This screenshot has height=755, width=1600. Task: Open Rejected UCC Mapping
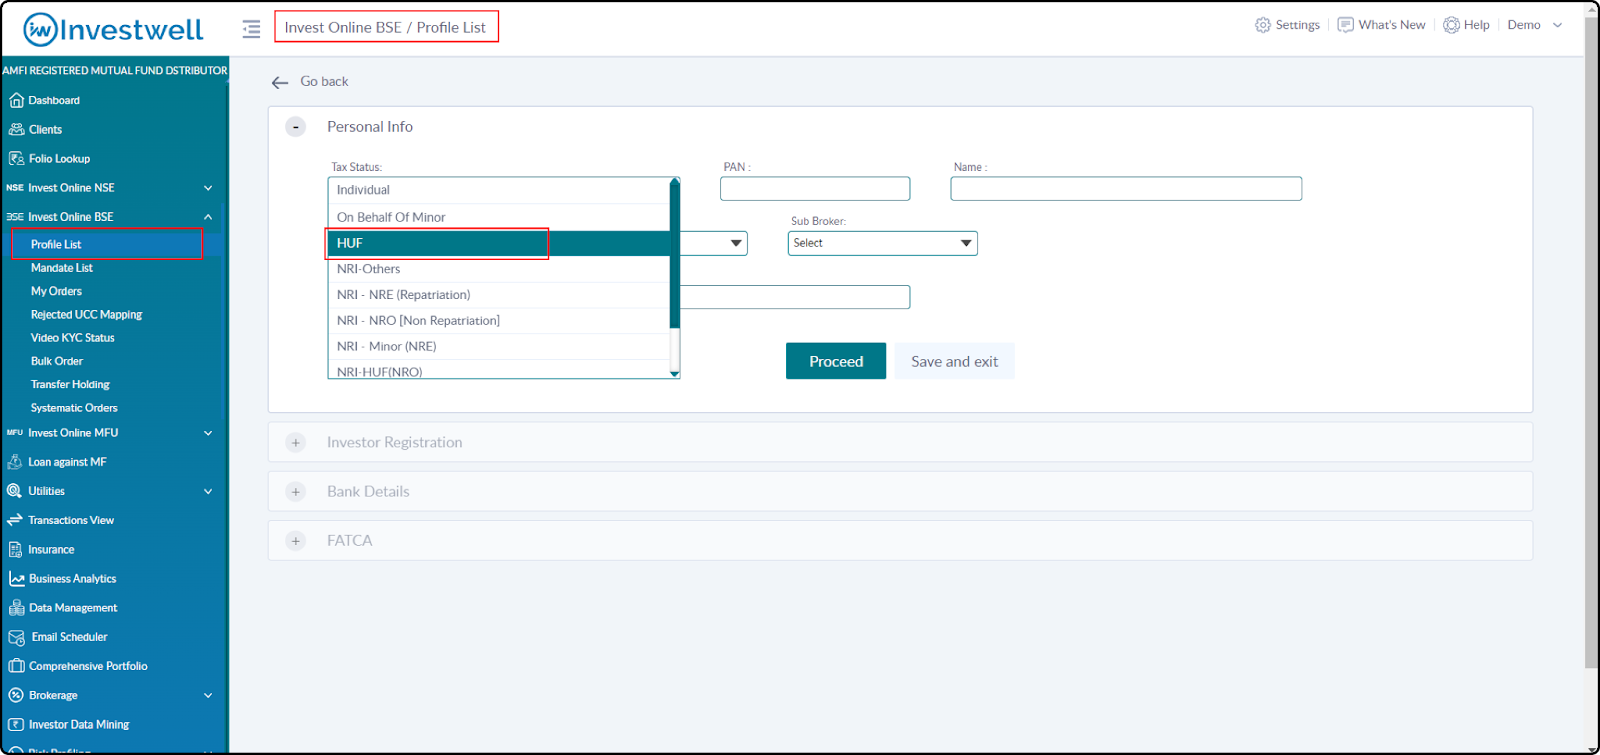pyautogui.click(x=86, y=314)
